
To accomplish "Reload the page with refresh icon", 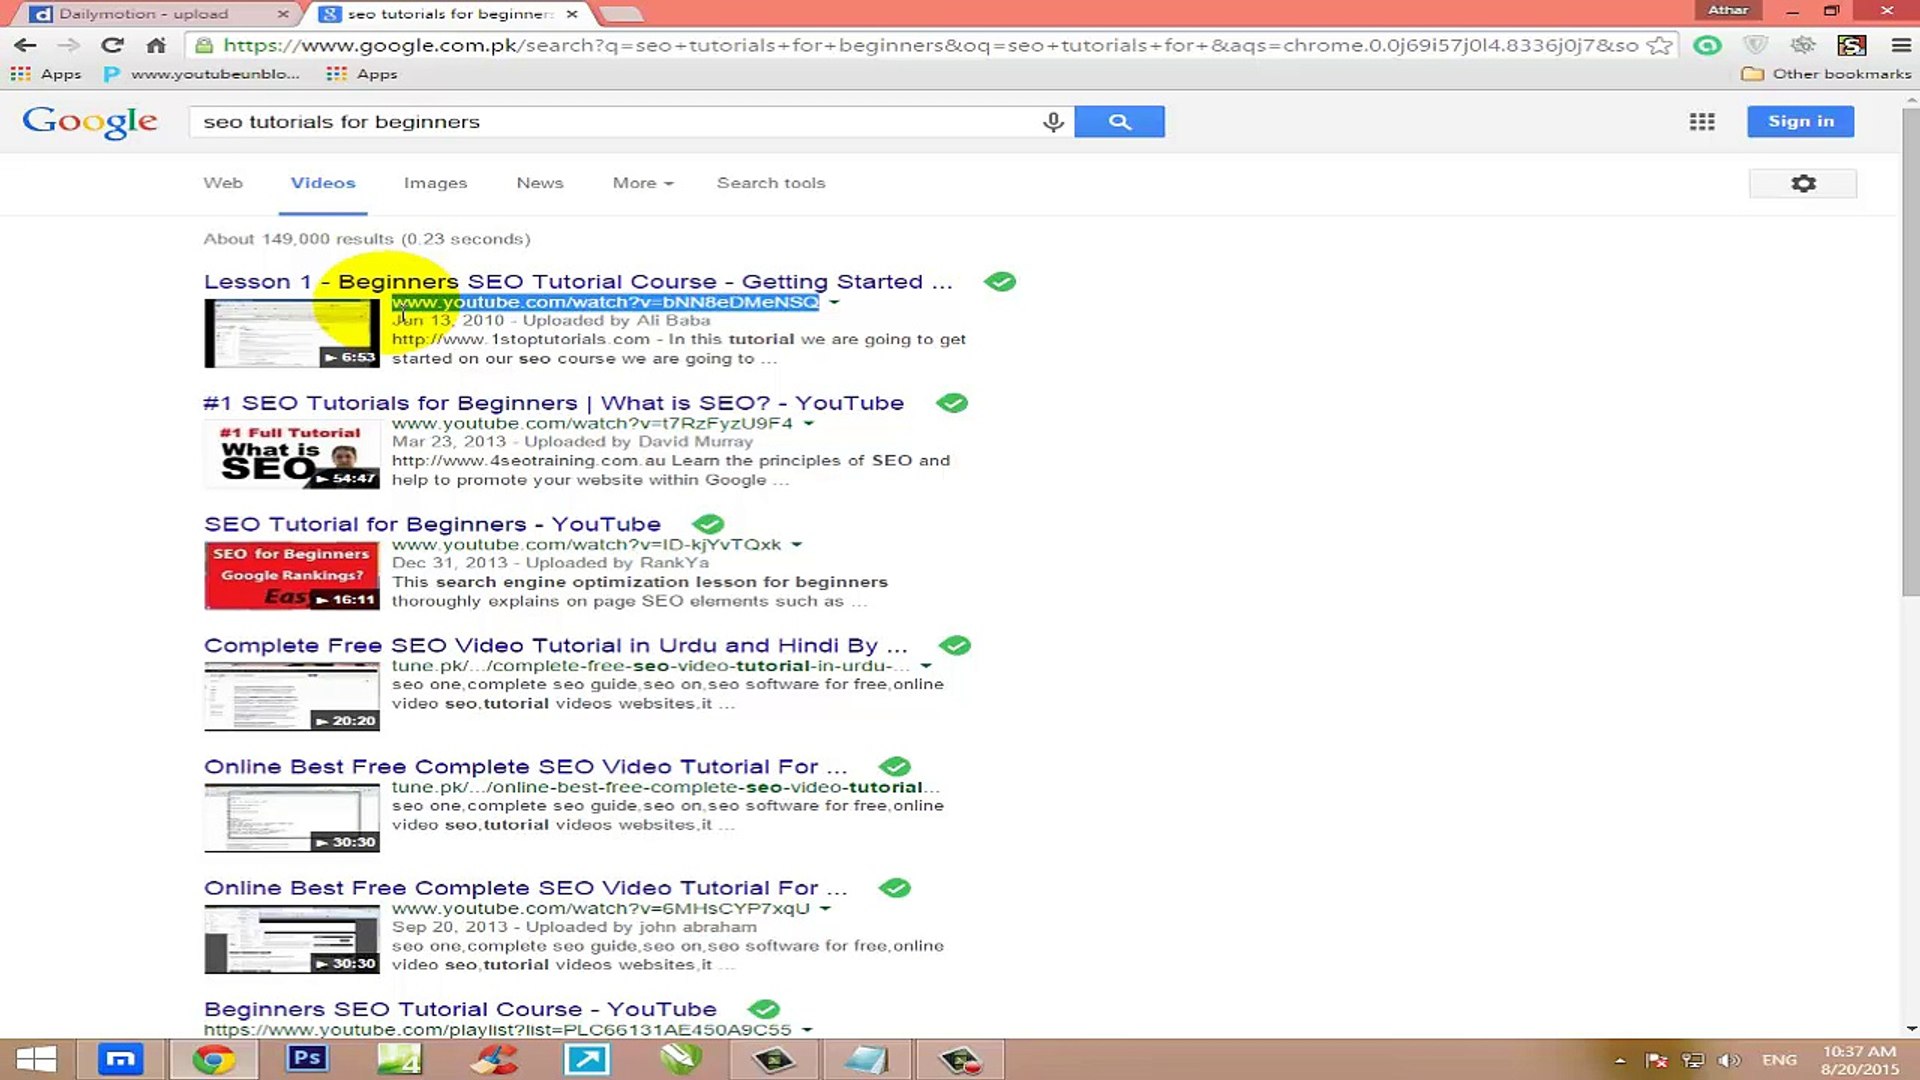I will pyautogui.click(x=112, y=45).
